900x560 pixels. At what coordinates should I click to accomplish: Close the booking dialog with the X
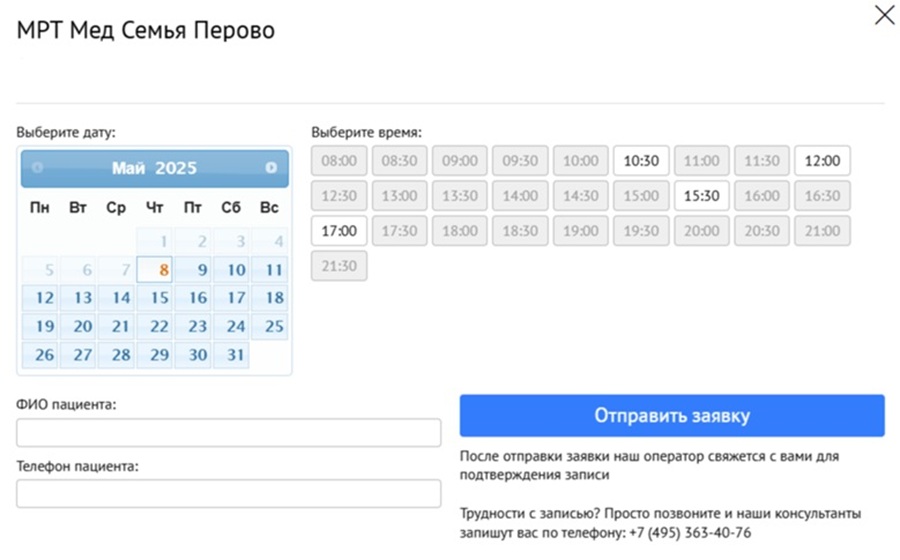coord(885,15)
